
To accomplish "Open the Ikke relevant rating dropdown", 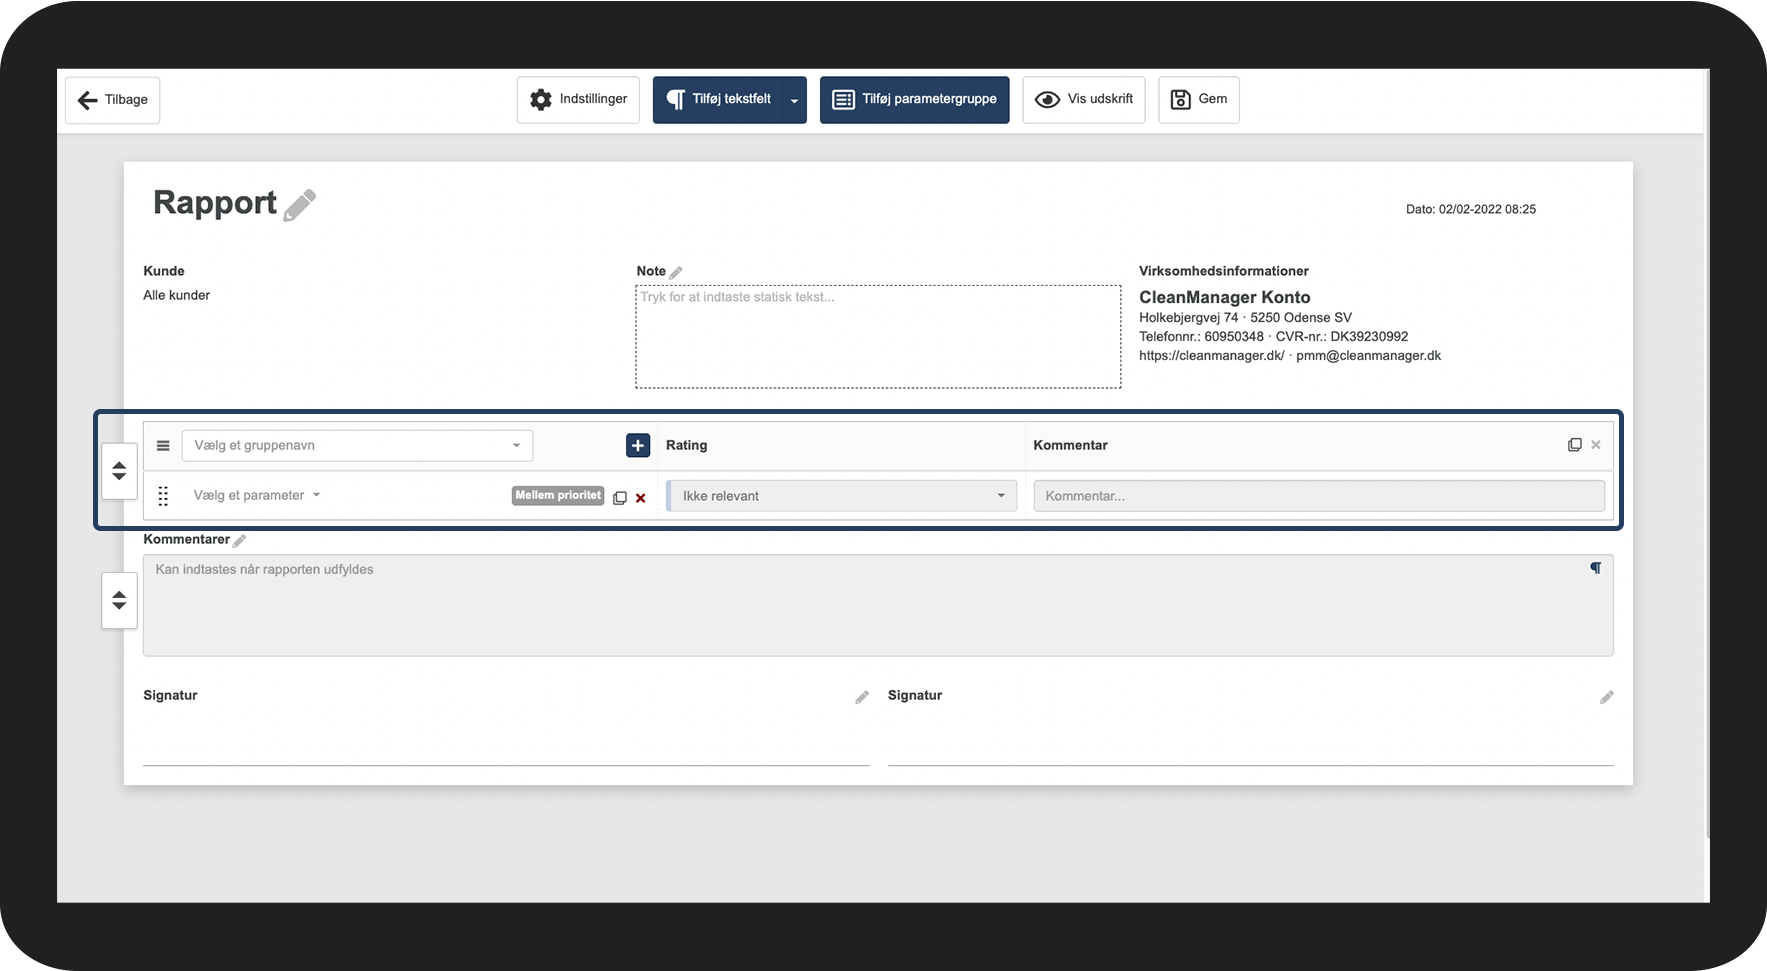I will click(842, 496).
